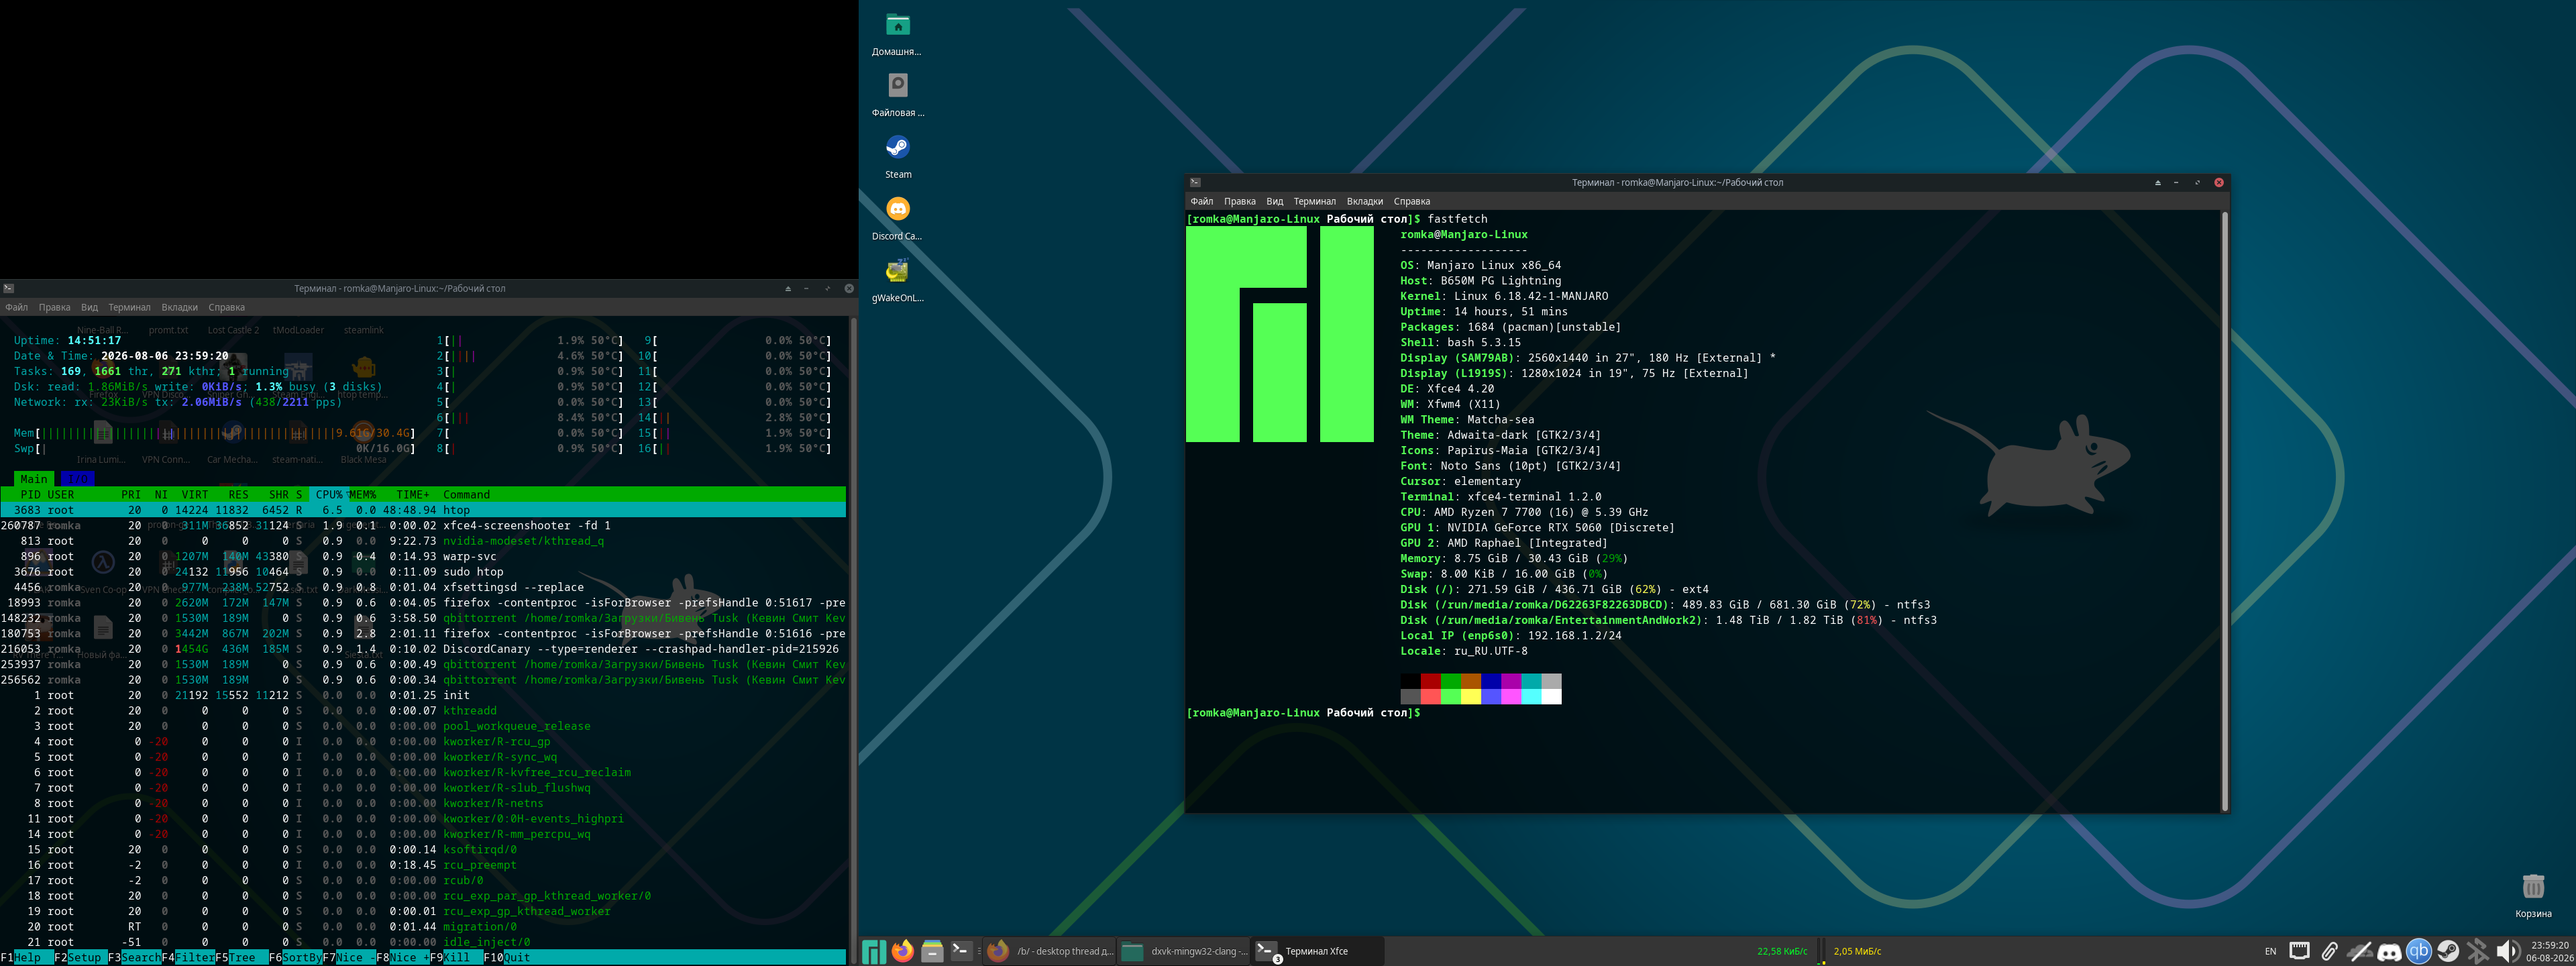Screen dimensions: 2576x966
Task: Launch Firefox from the panel launcher
Action: (x=902, y=951)
